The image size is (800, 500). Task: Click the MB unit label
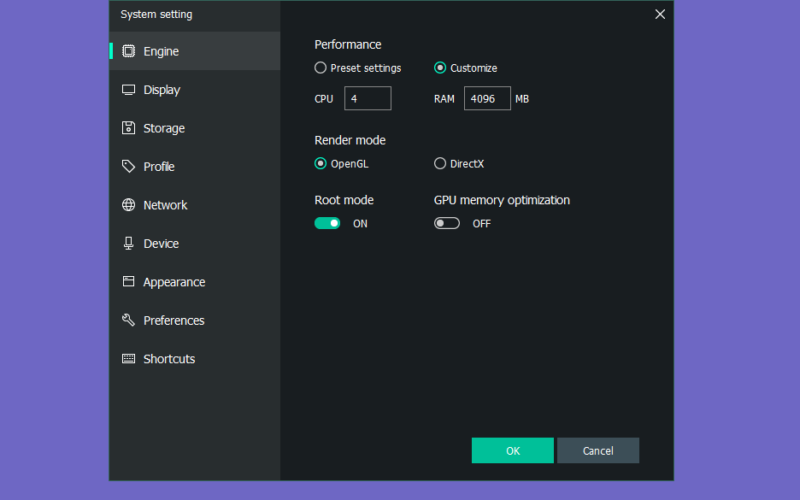click(522, 99)
